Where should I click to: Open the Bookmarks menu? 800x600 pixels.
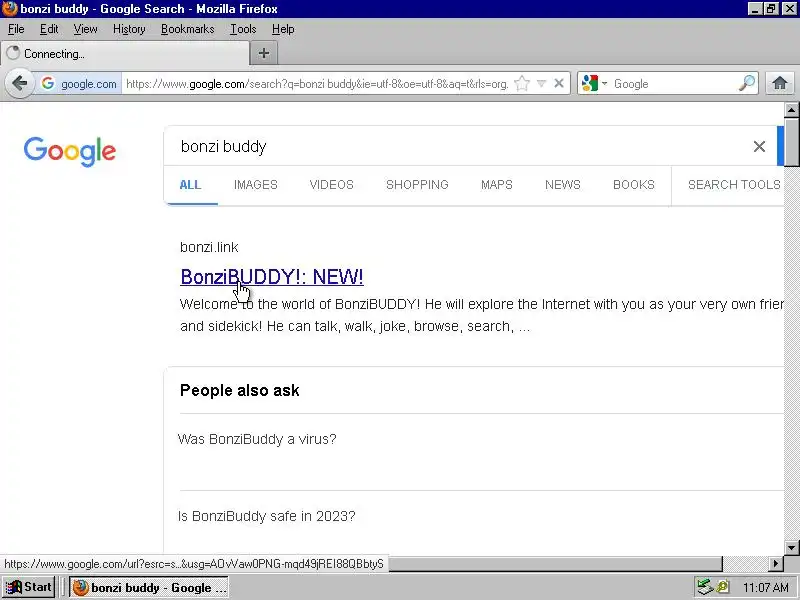tap(187, 29)
